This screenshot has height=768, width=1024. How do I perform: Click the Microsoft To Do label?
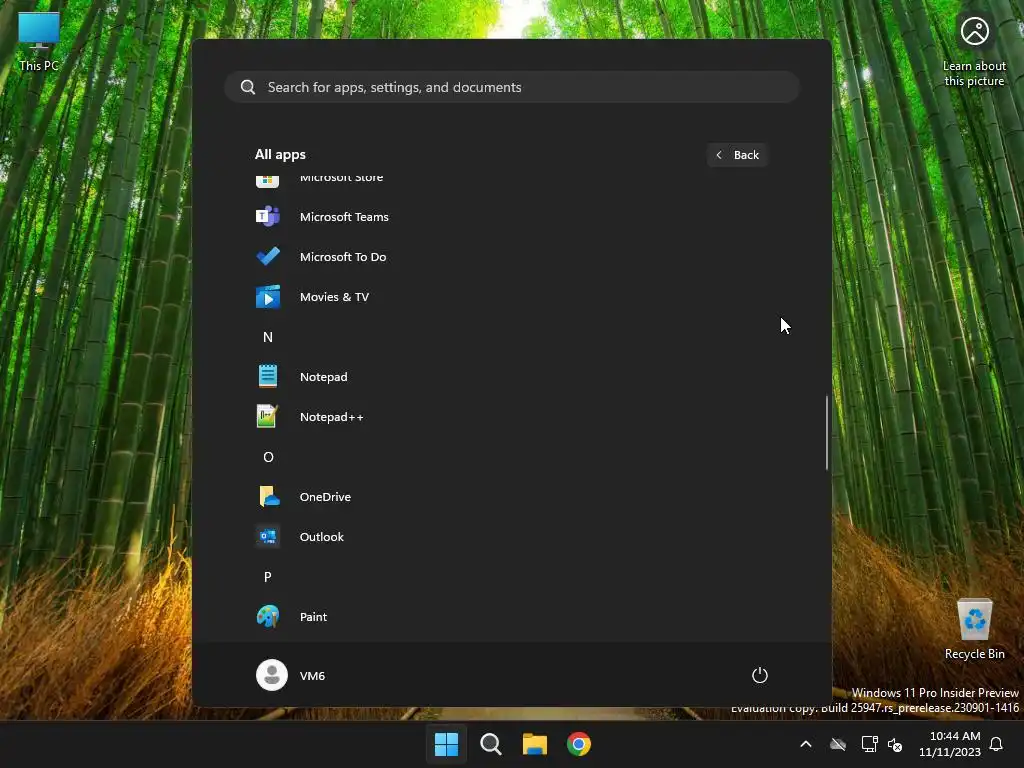[343, 257]
